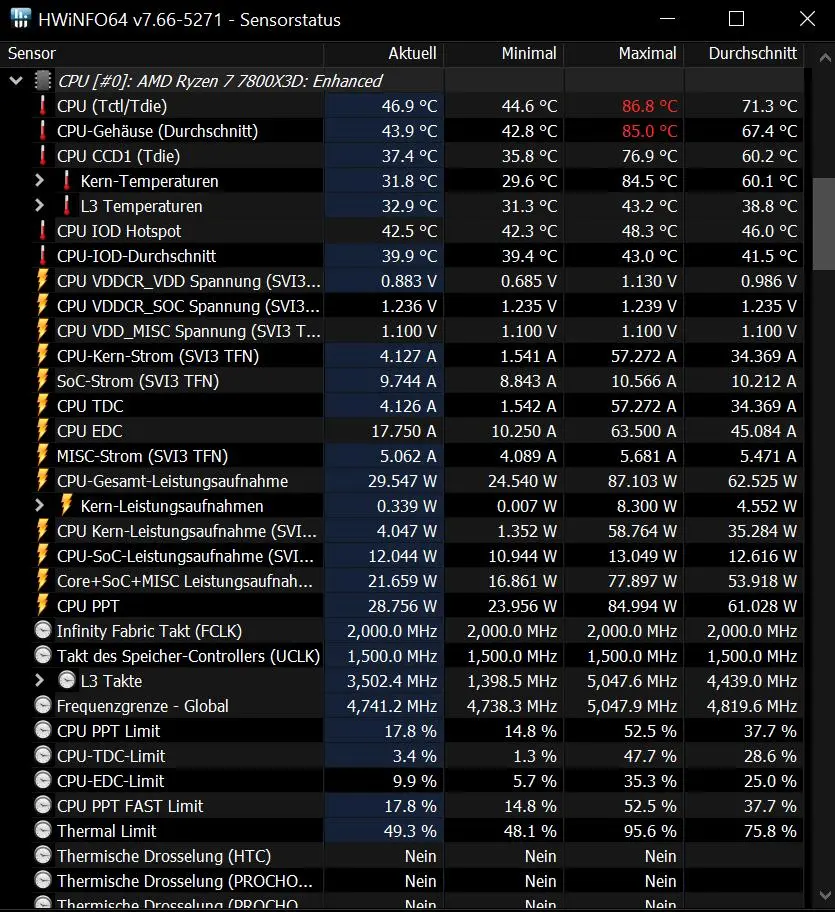Click the clock icon for Infinity Fabric Takt (FCLK)
This screenshot has height=912, width=835.
43,630
